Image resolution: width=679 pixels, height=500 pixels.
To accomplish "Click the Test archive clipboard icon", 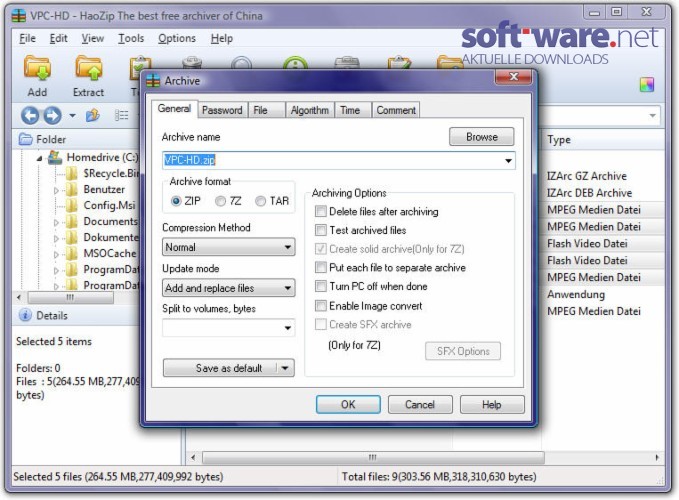I will coord(138,68).
